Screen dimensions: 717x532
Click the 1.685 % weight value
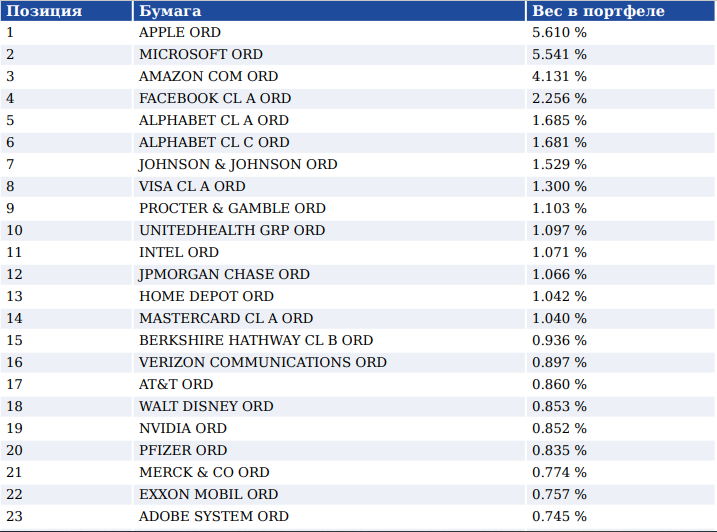(x=559, y=120)
